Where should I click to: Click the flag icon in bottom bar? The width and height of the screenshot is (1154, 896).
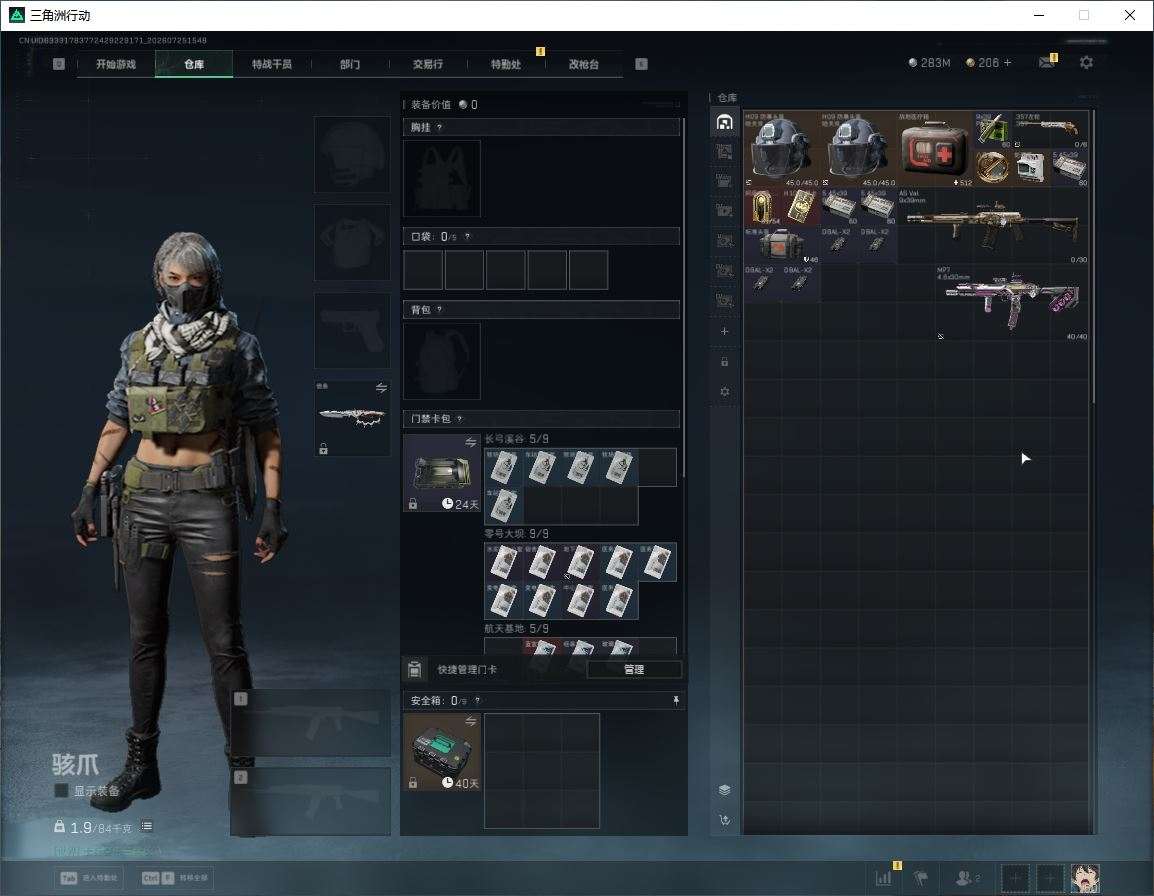[x=920, y=878]
